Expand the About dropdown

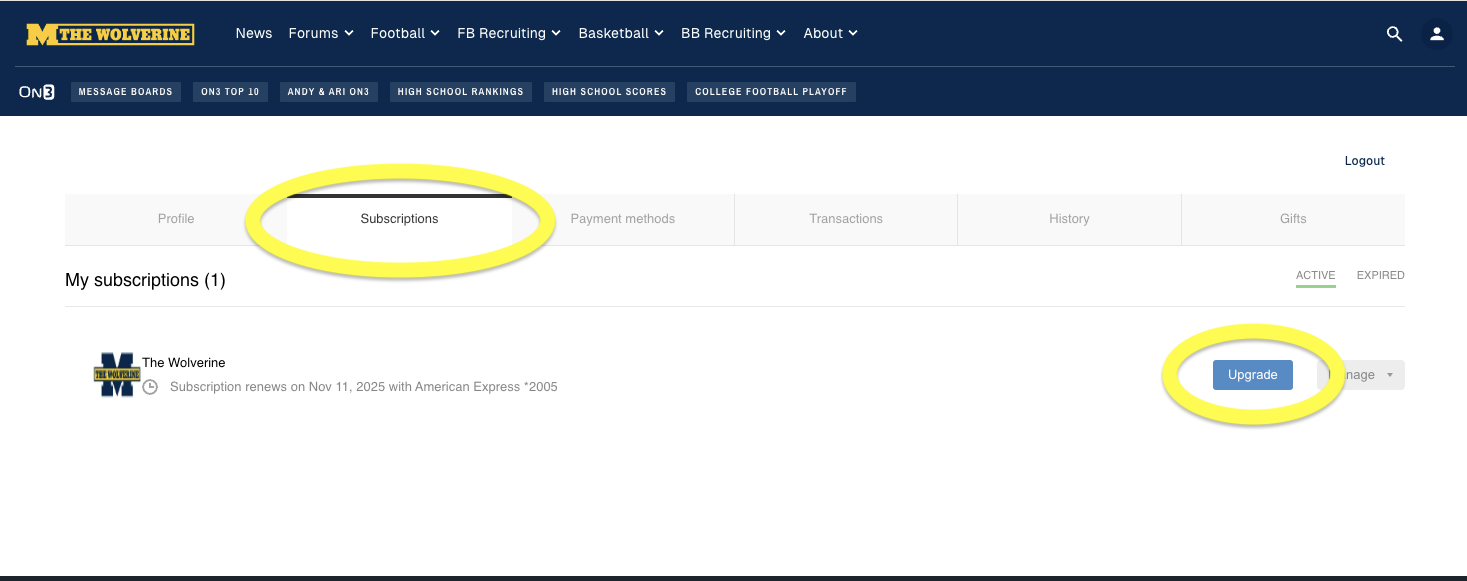pyautogui.click(x=831, y=33)
